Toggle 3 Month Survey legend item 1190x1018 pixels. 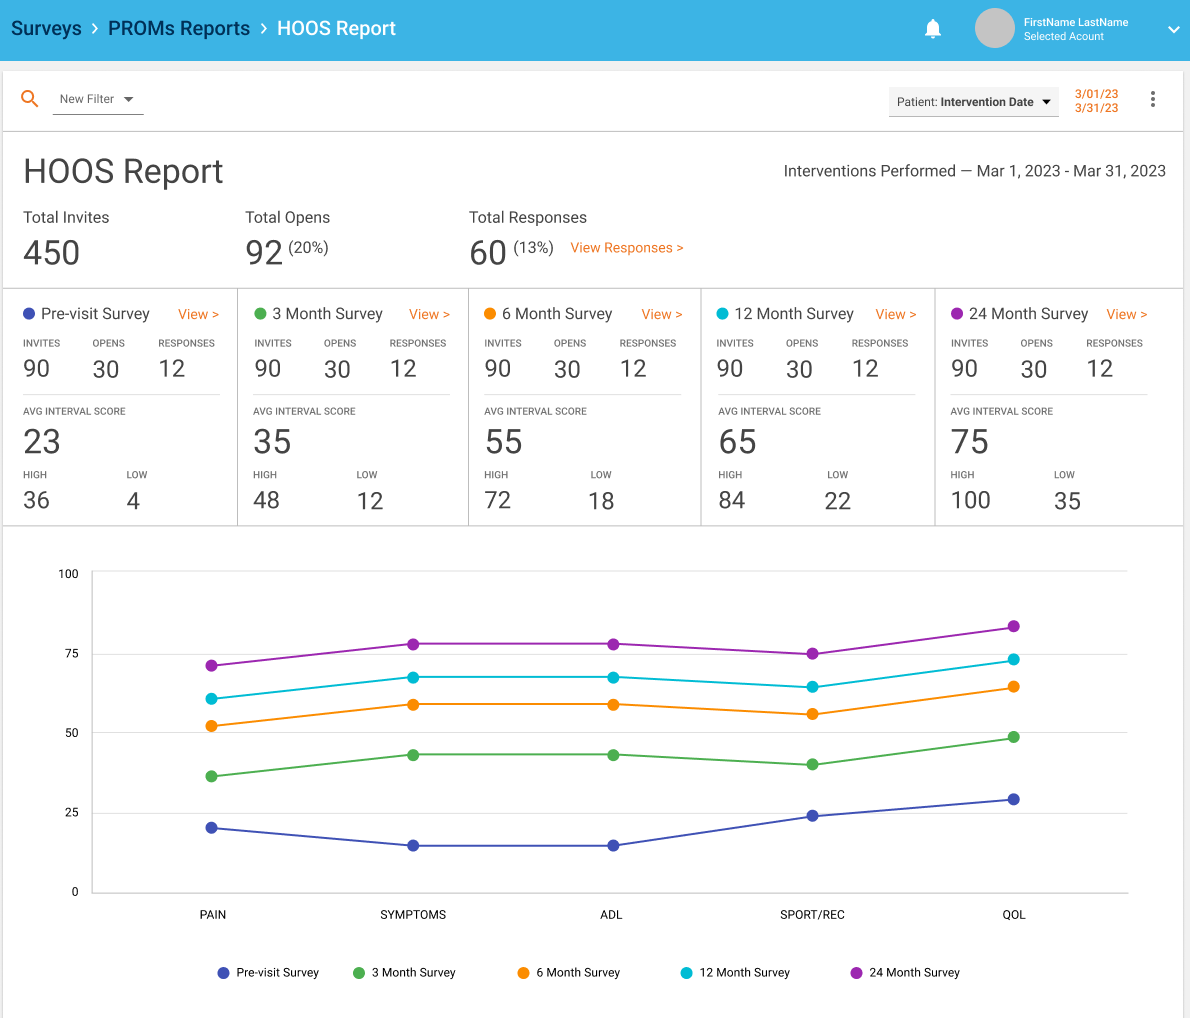pyautogui.click(x=404, y=973)
